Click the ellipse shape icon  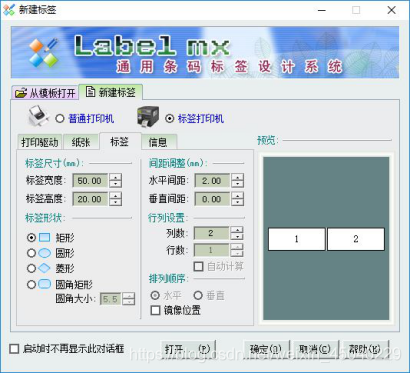[44, 253]
